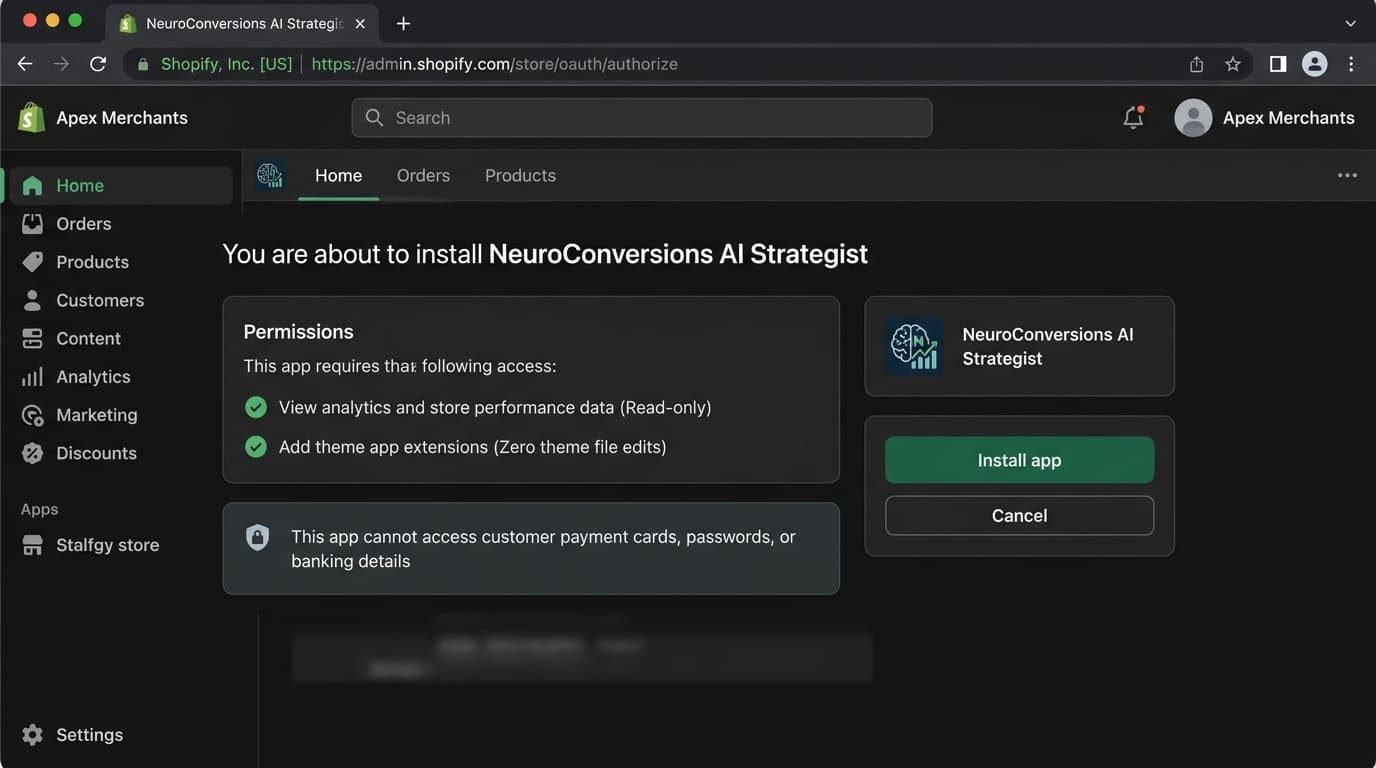Click the Shopify bag logo
This screenshot has height=768, width=1376.
[x=31, y=117]
